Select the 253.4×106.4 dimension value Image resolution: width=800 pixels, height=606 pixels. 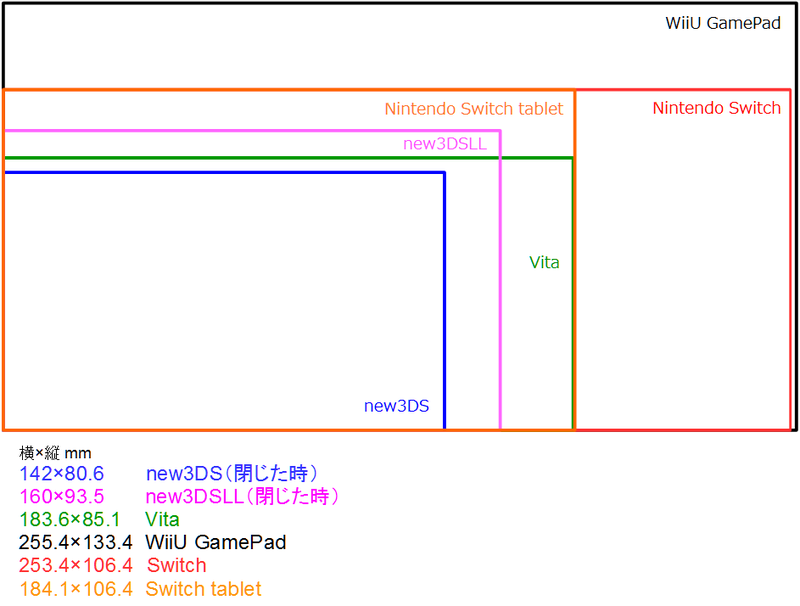point(76,565)
